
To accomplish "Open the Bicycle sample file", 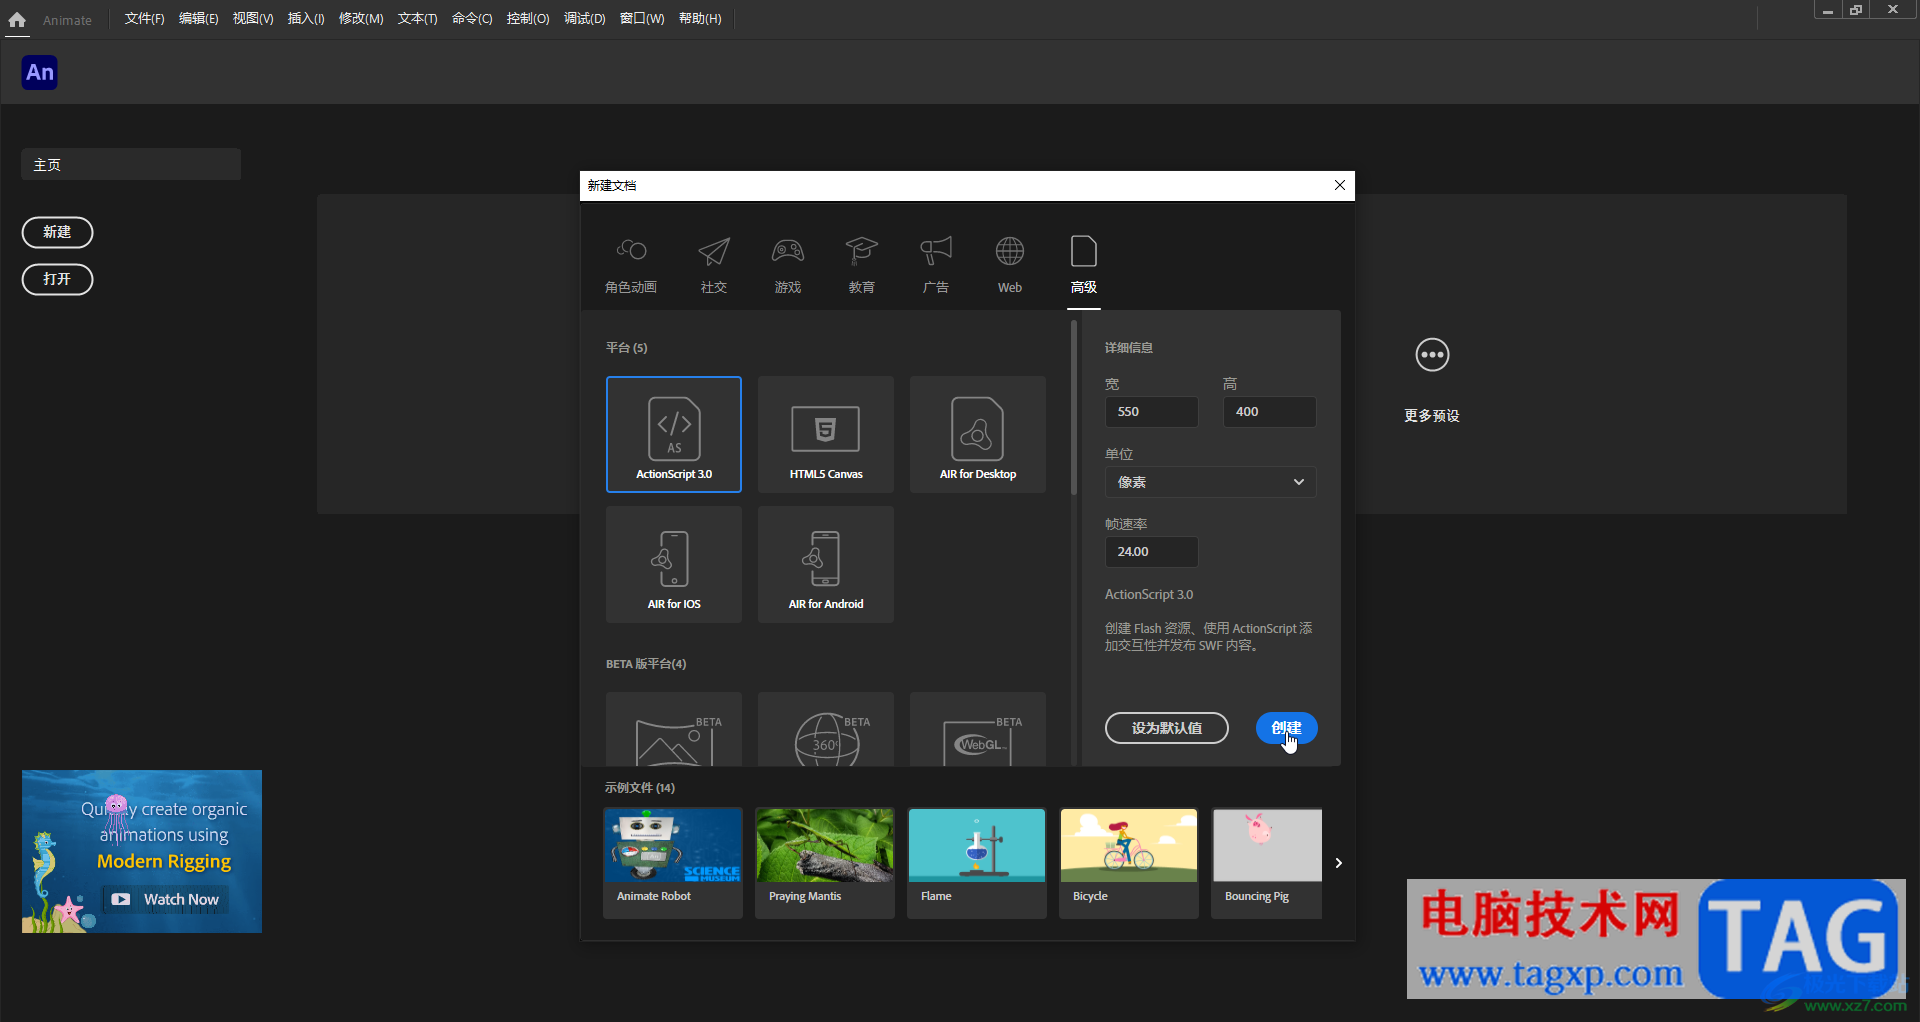I will (1129, 863).
